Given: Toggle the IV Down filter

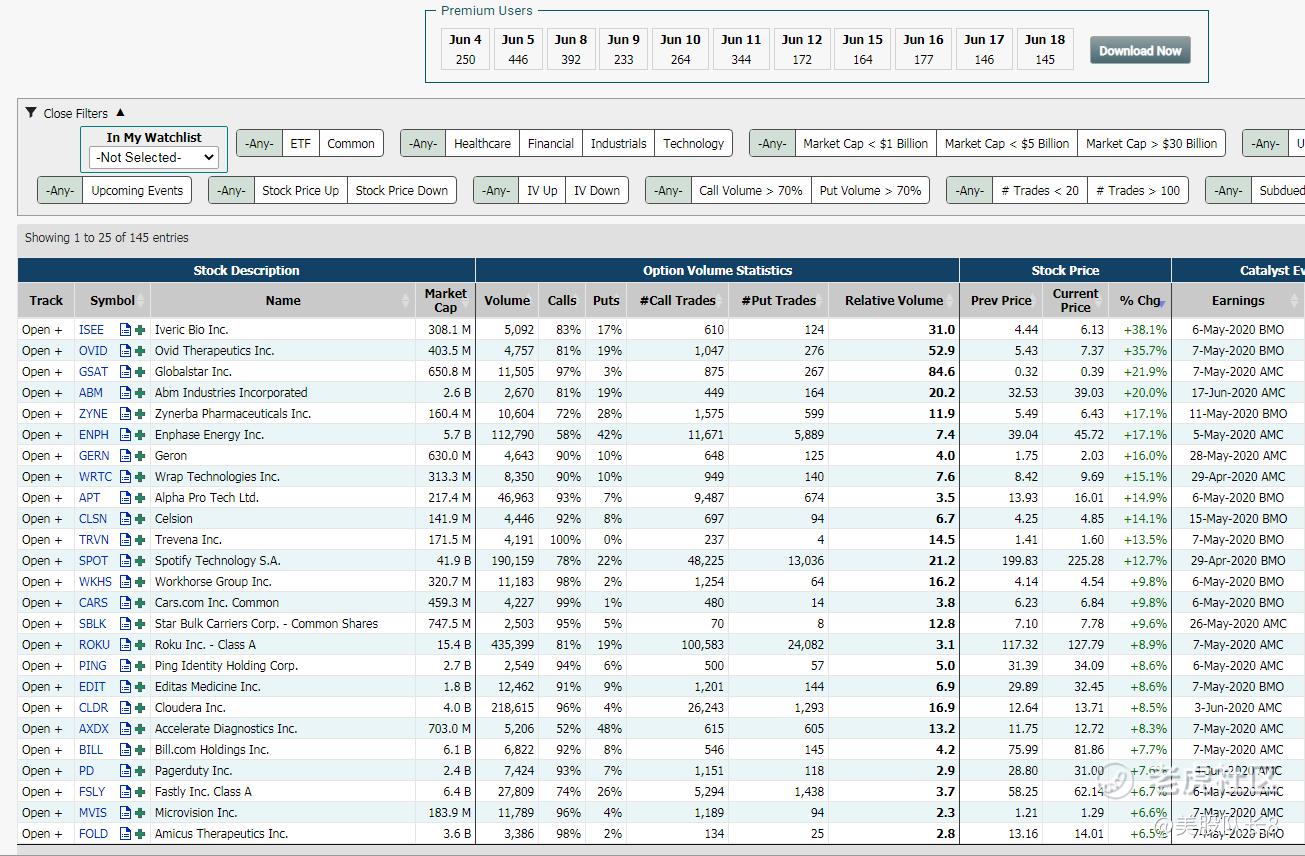Looking at the screenshot, I should 597,191.
